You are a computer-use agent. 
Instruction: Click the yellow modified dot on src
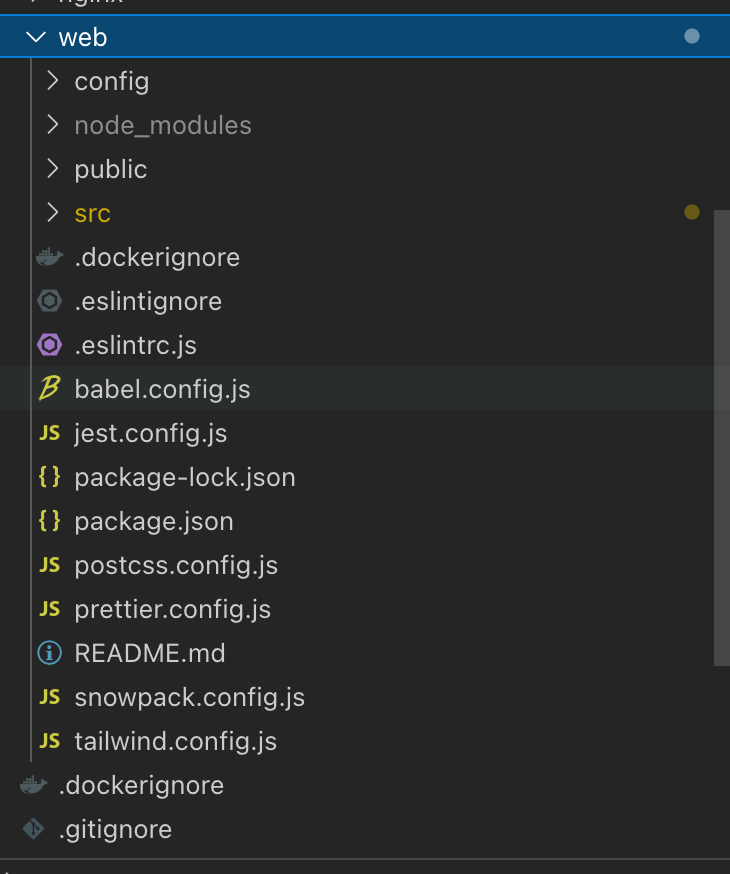coord(692,212)
